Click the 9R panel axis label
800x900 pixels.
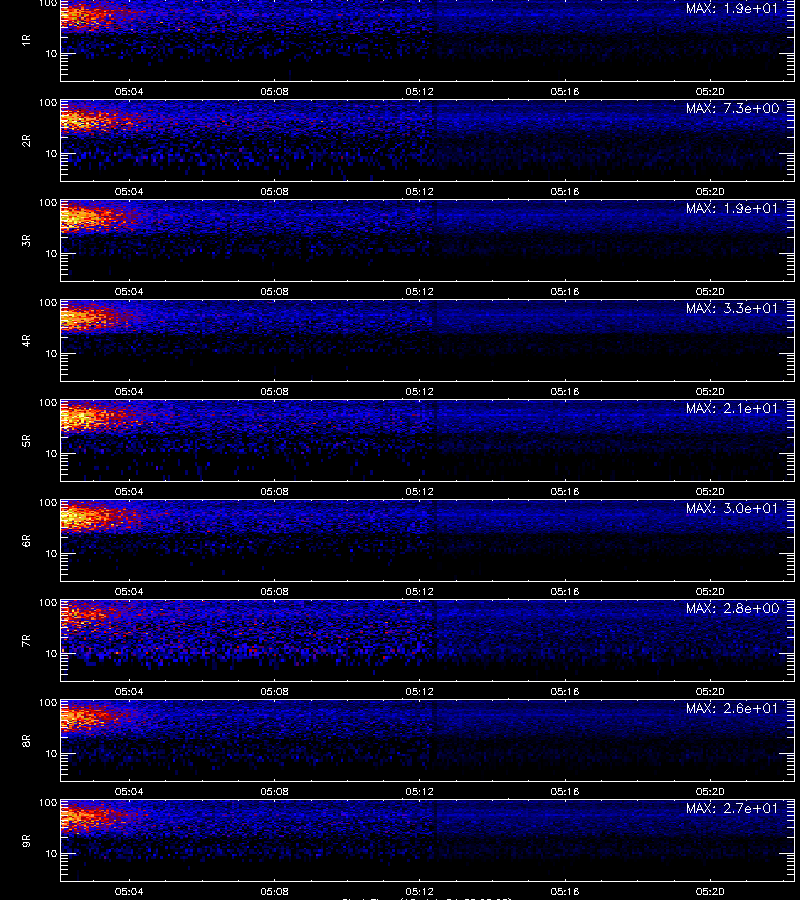[26, 840]
